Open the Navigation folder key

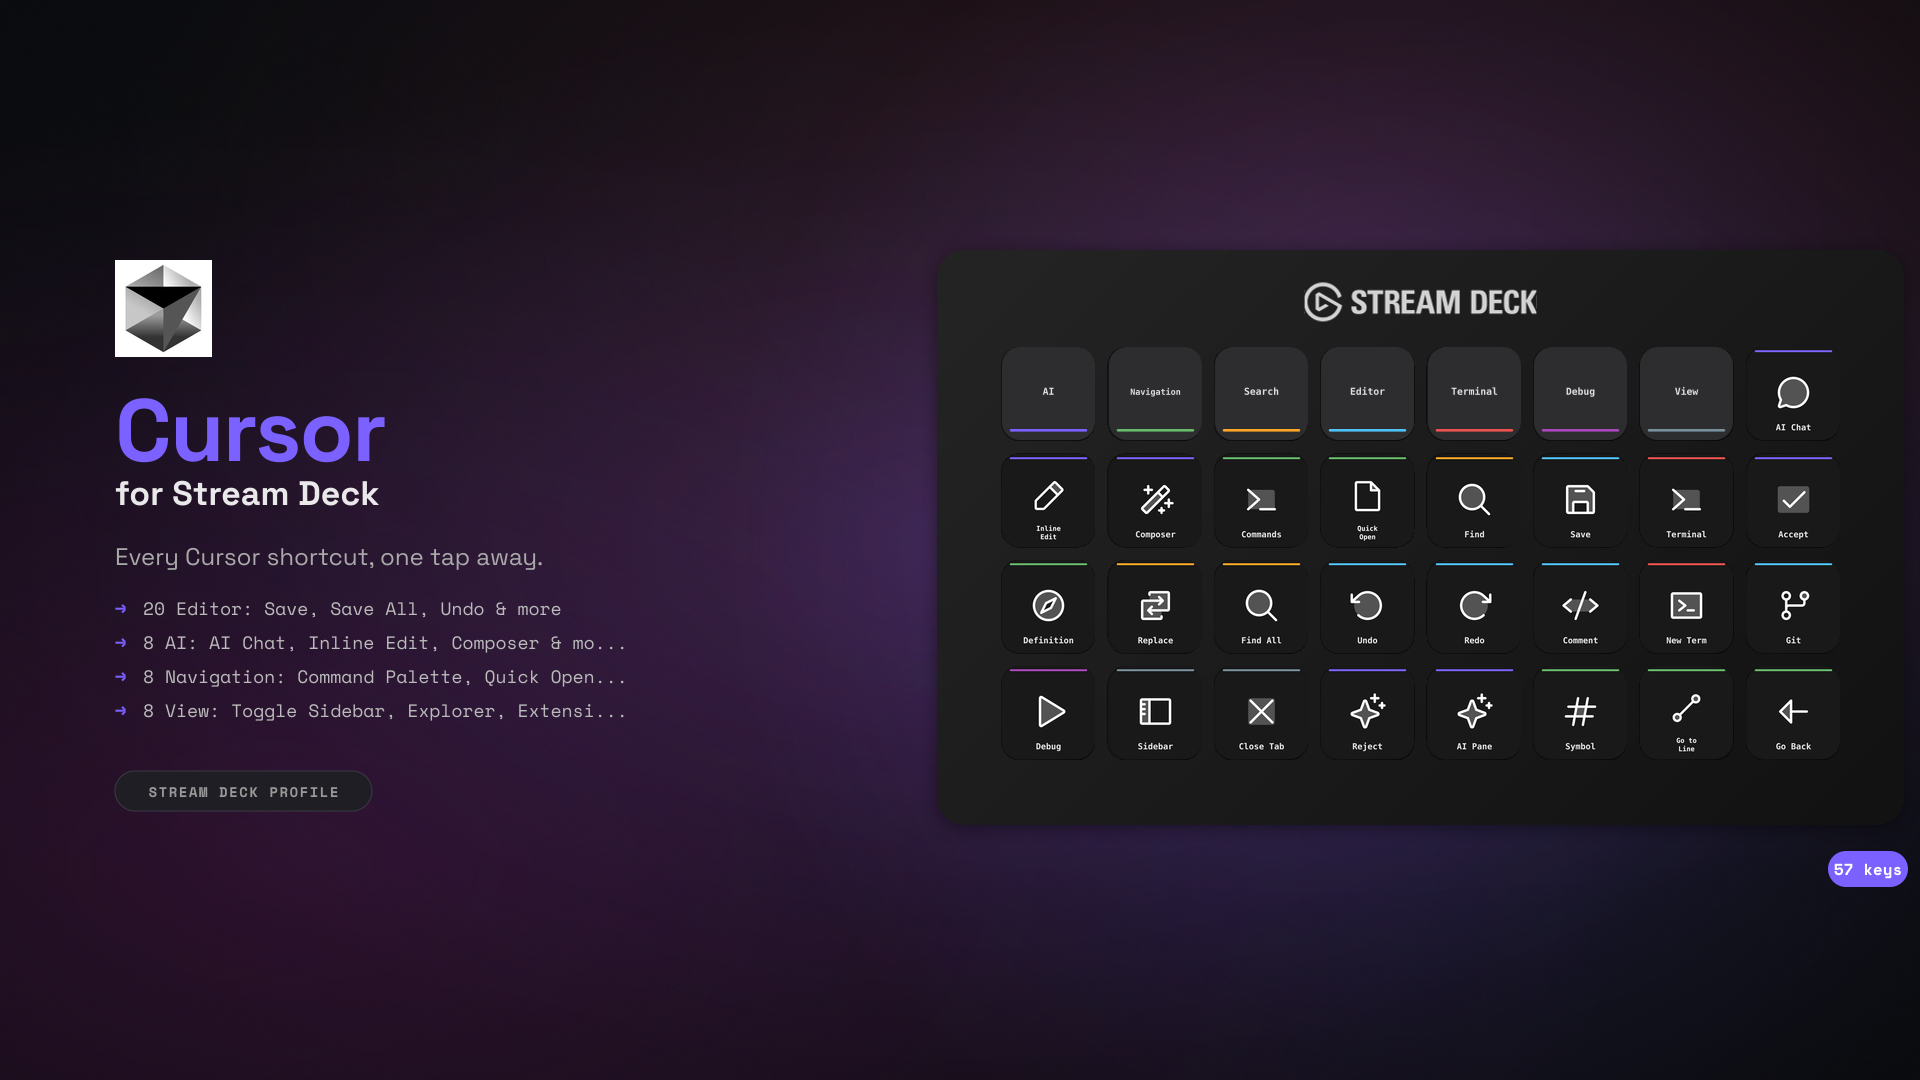[x=1154, y=392]
